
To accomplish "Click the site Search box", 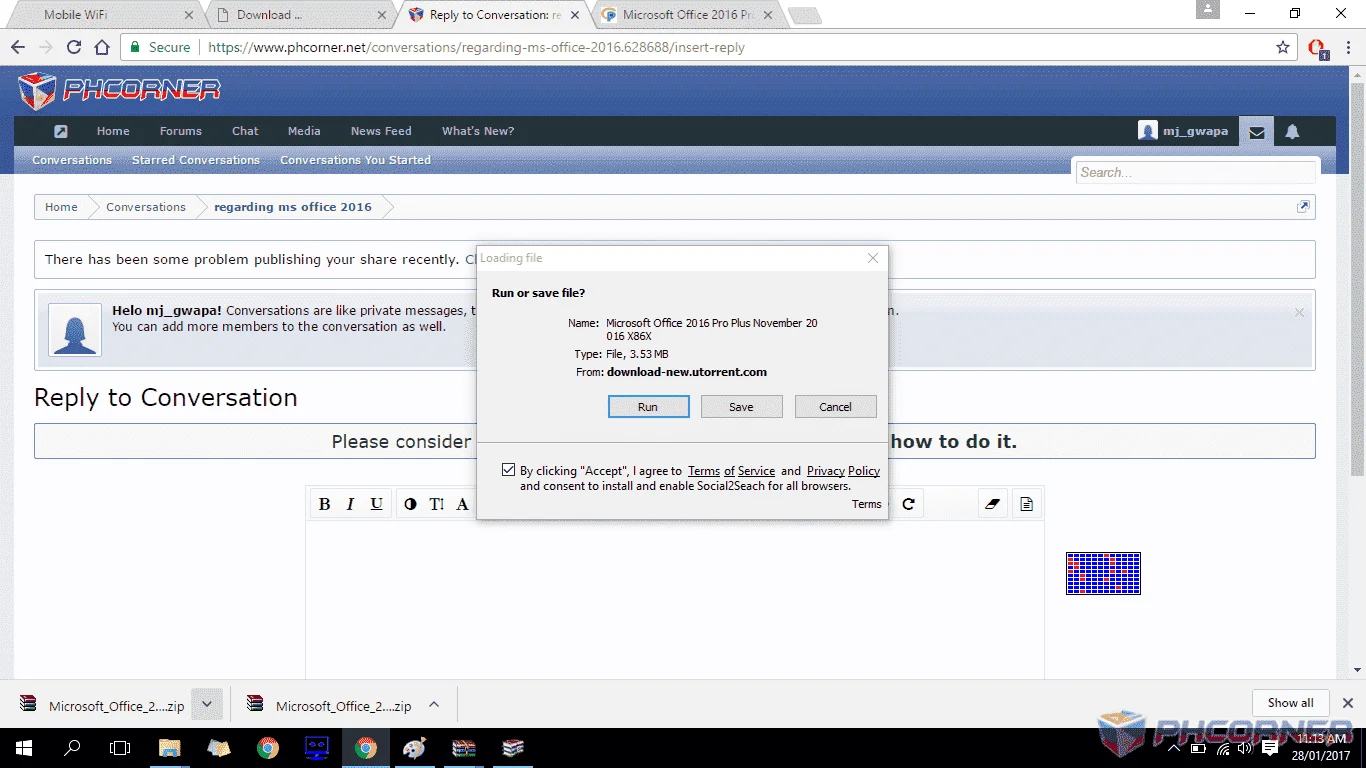I will click(x=1196, y=172).
